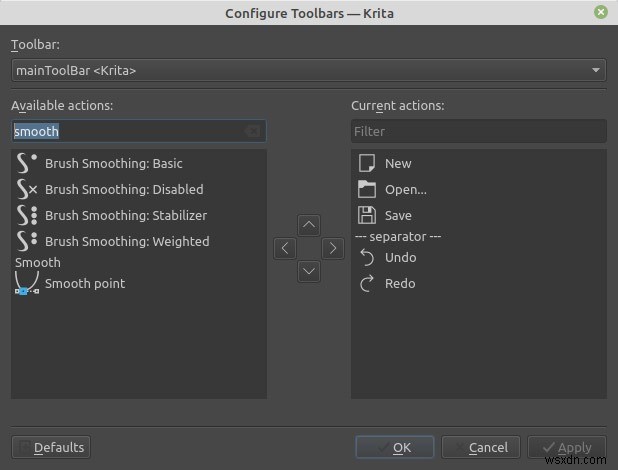Click the Open folder icon in current actions

tap(367, 189)
